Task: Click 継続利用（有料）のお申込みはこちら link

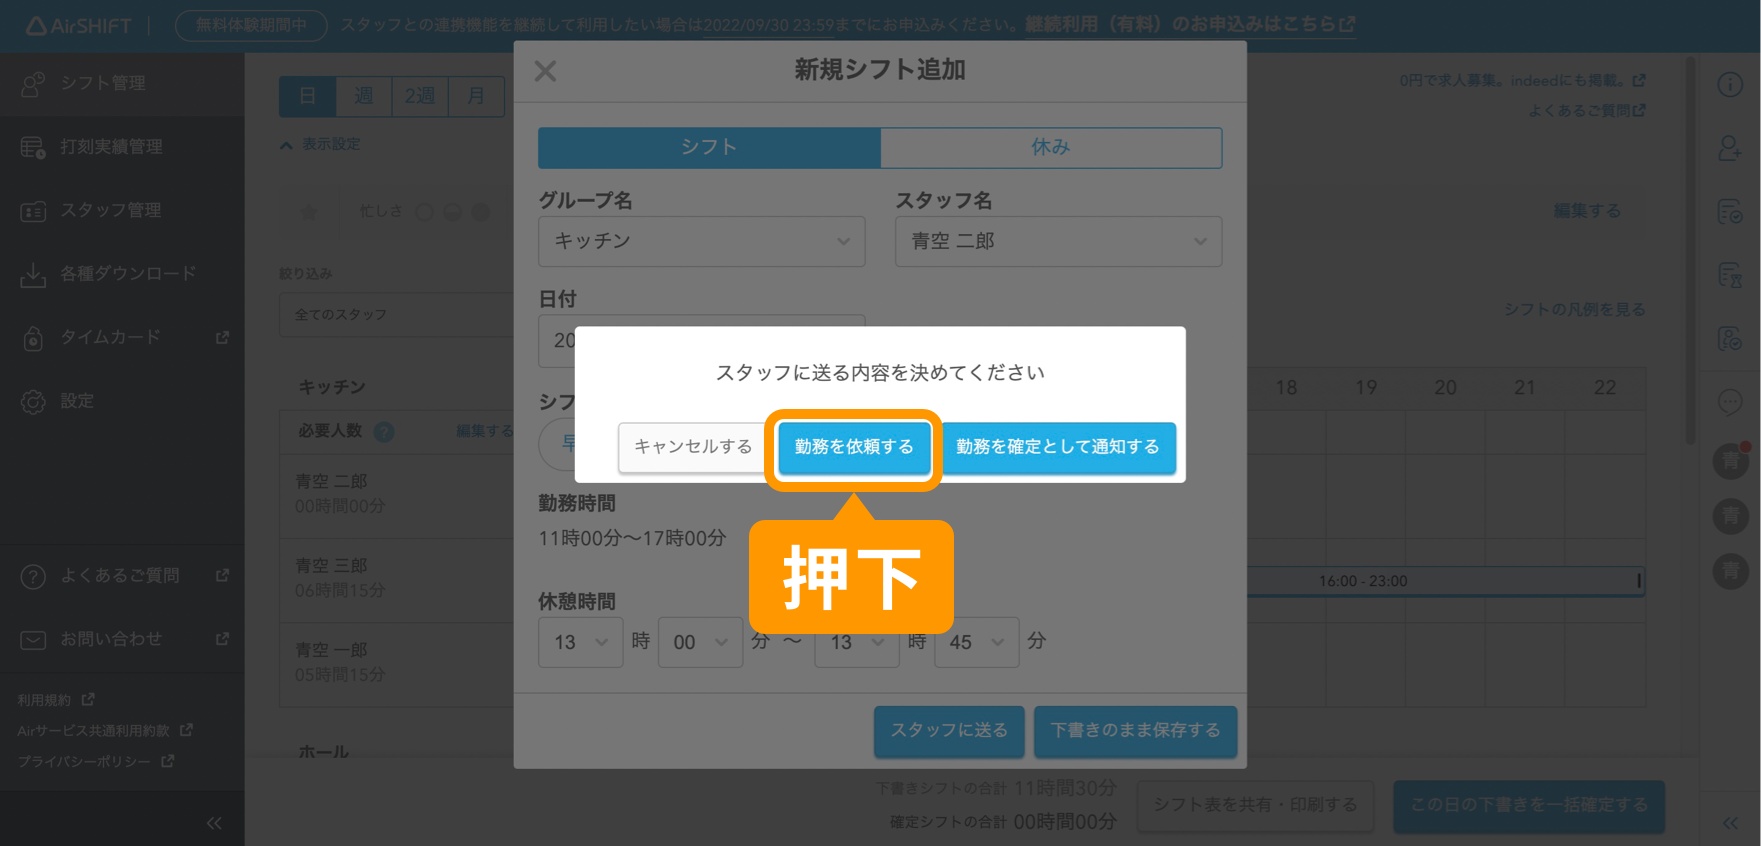Action: click(x=1190, y=25)
